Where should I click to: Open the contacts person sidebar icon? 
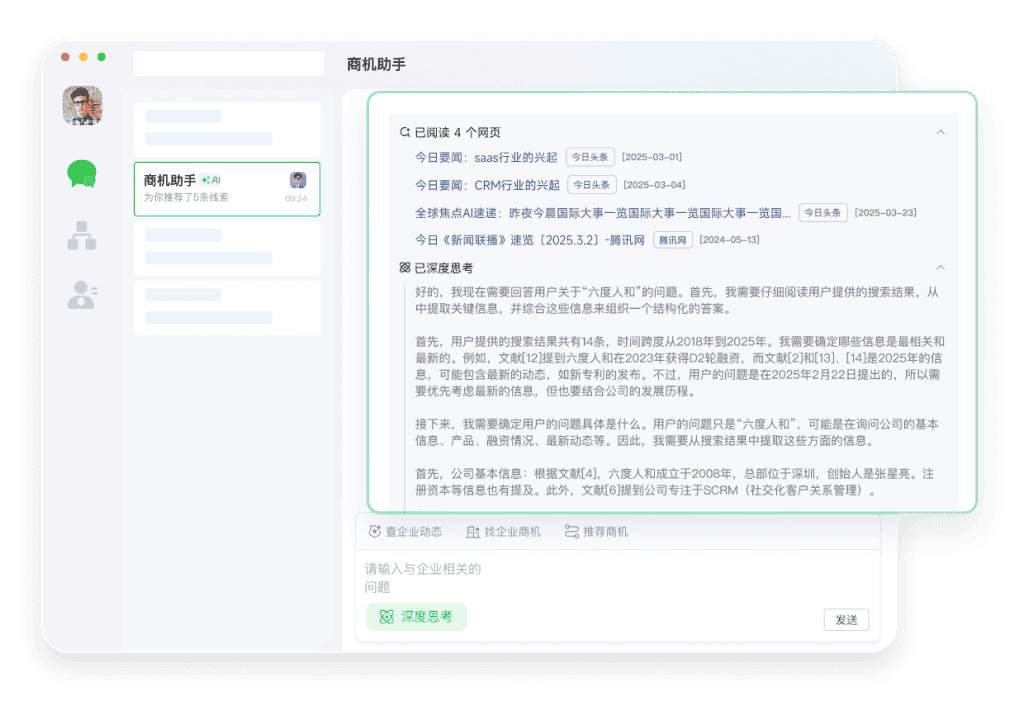point(82,295)
